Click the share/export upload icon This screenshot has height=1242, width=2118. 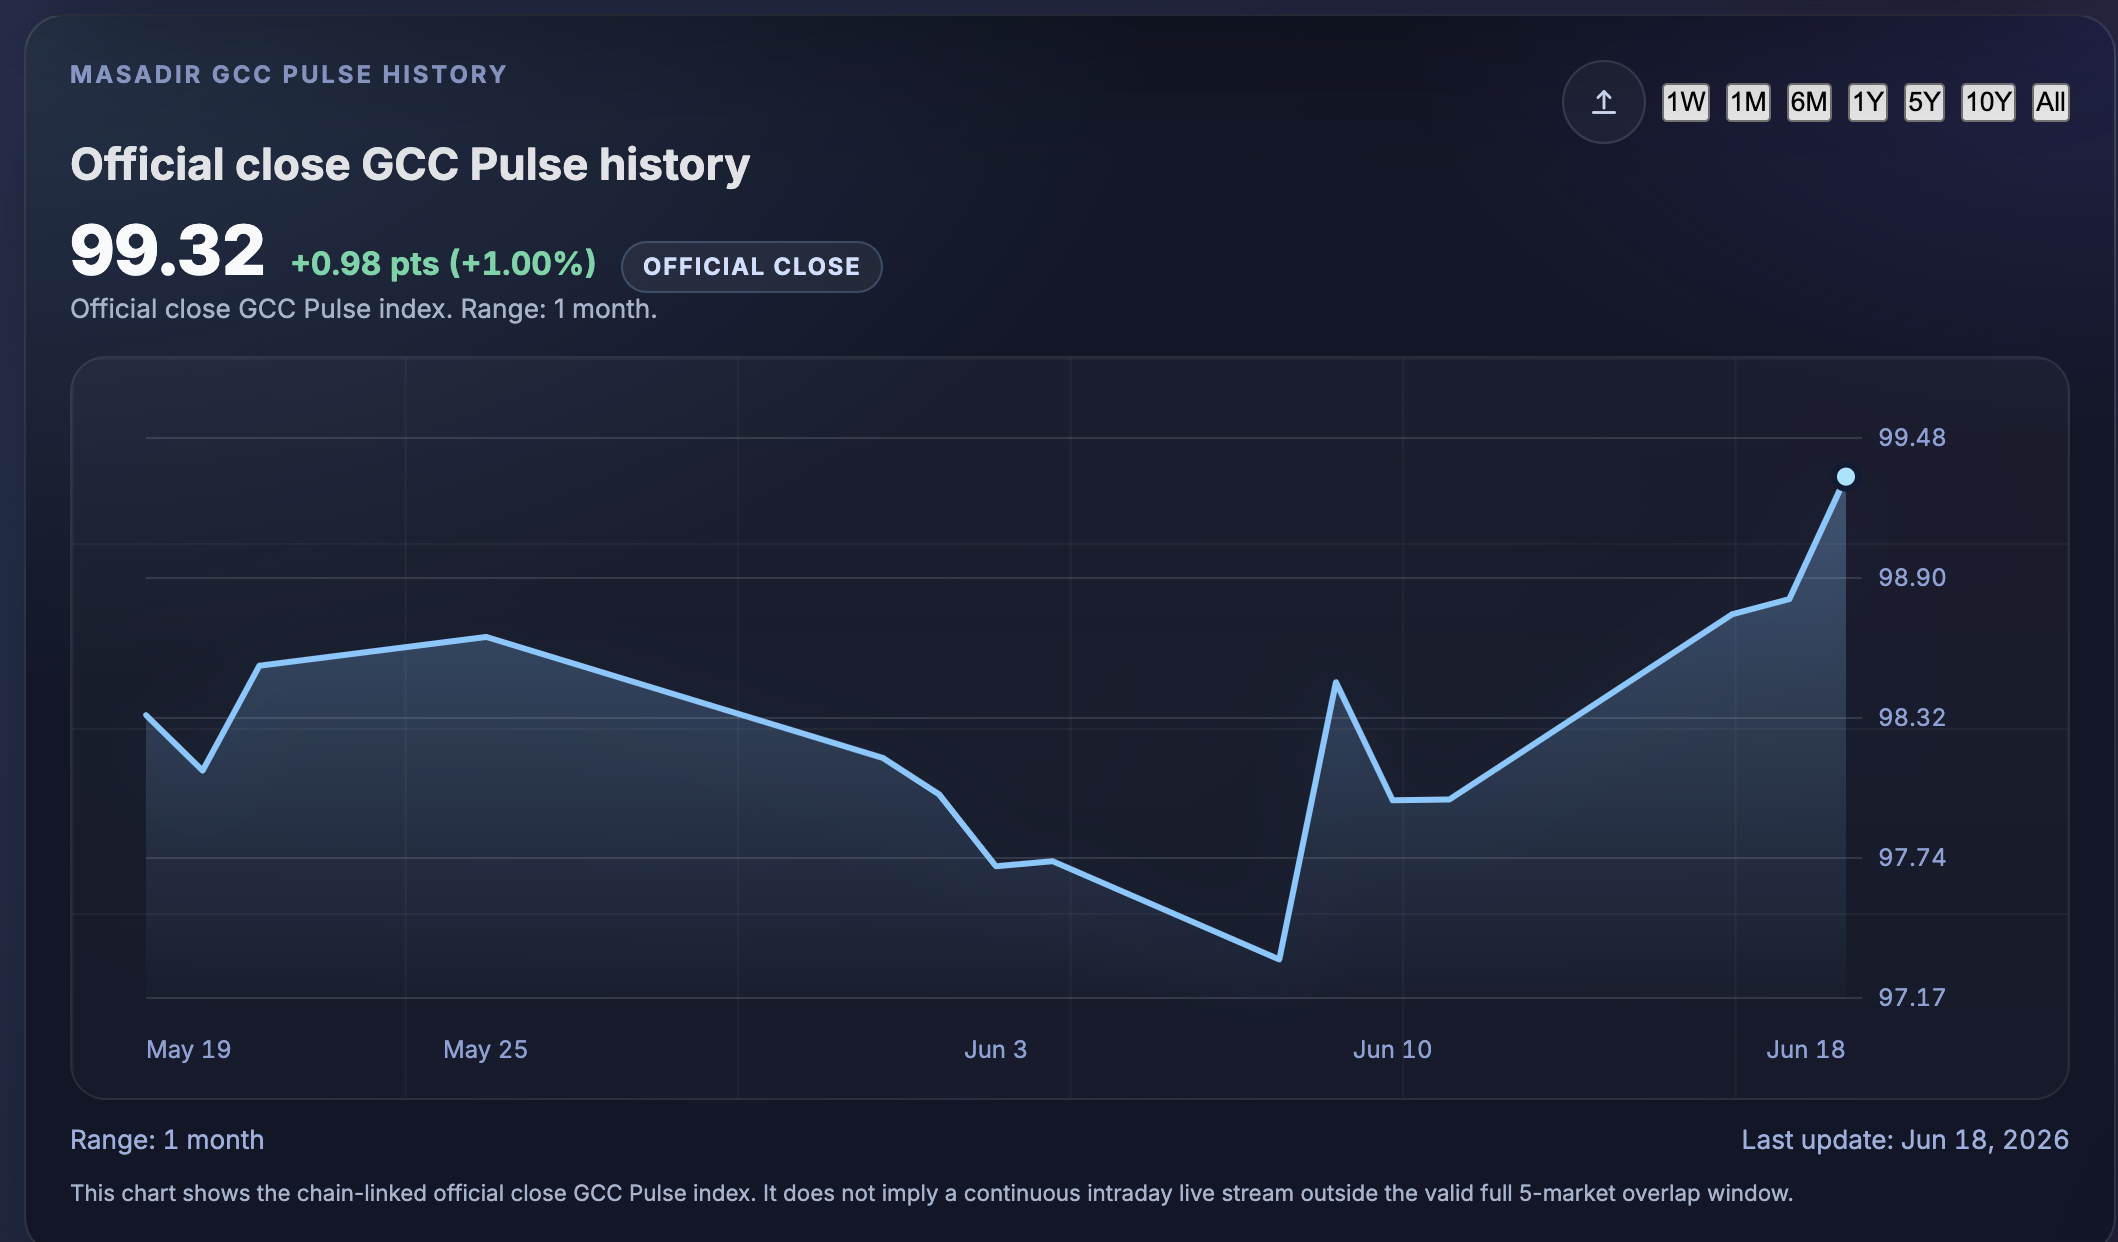pyautogui.click(x=1603, y=102)
